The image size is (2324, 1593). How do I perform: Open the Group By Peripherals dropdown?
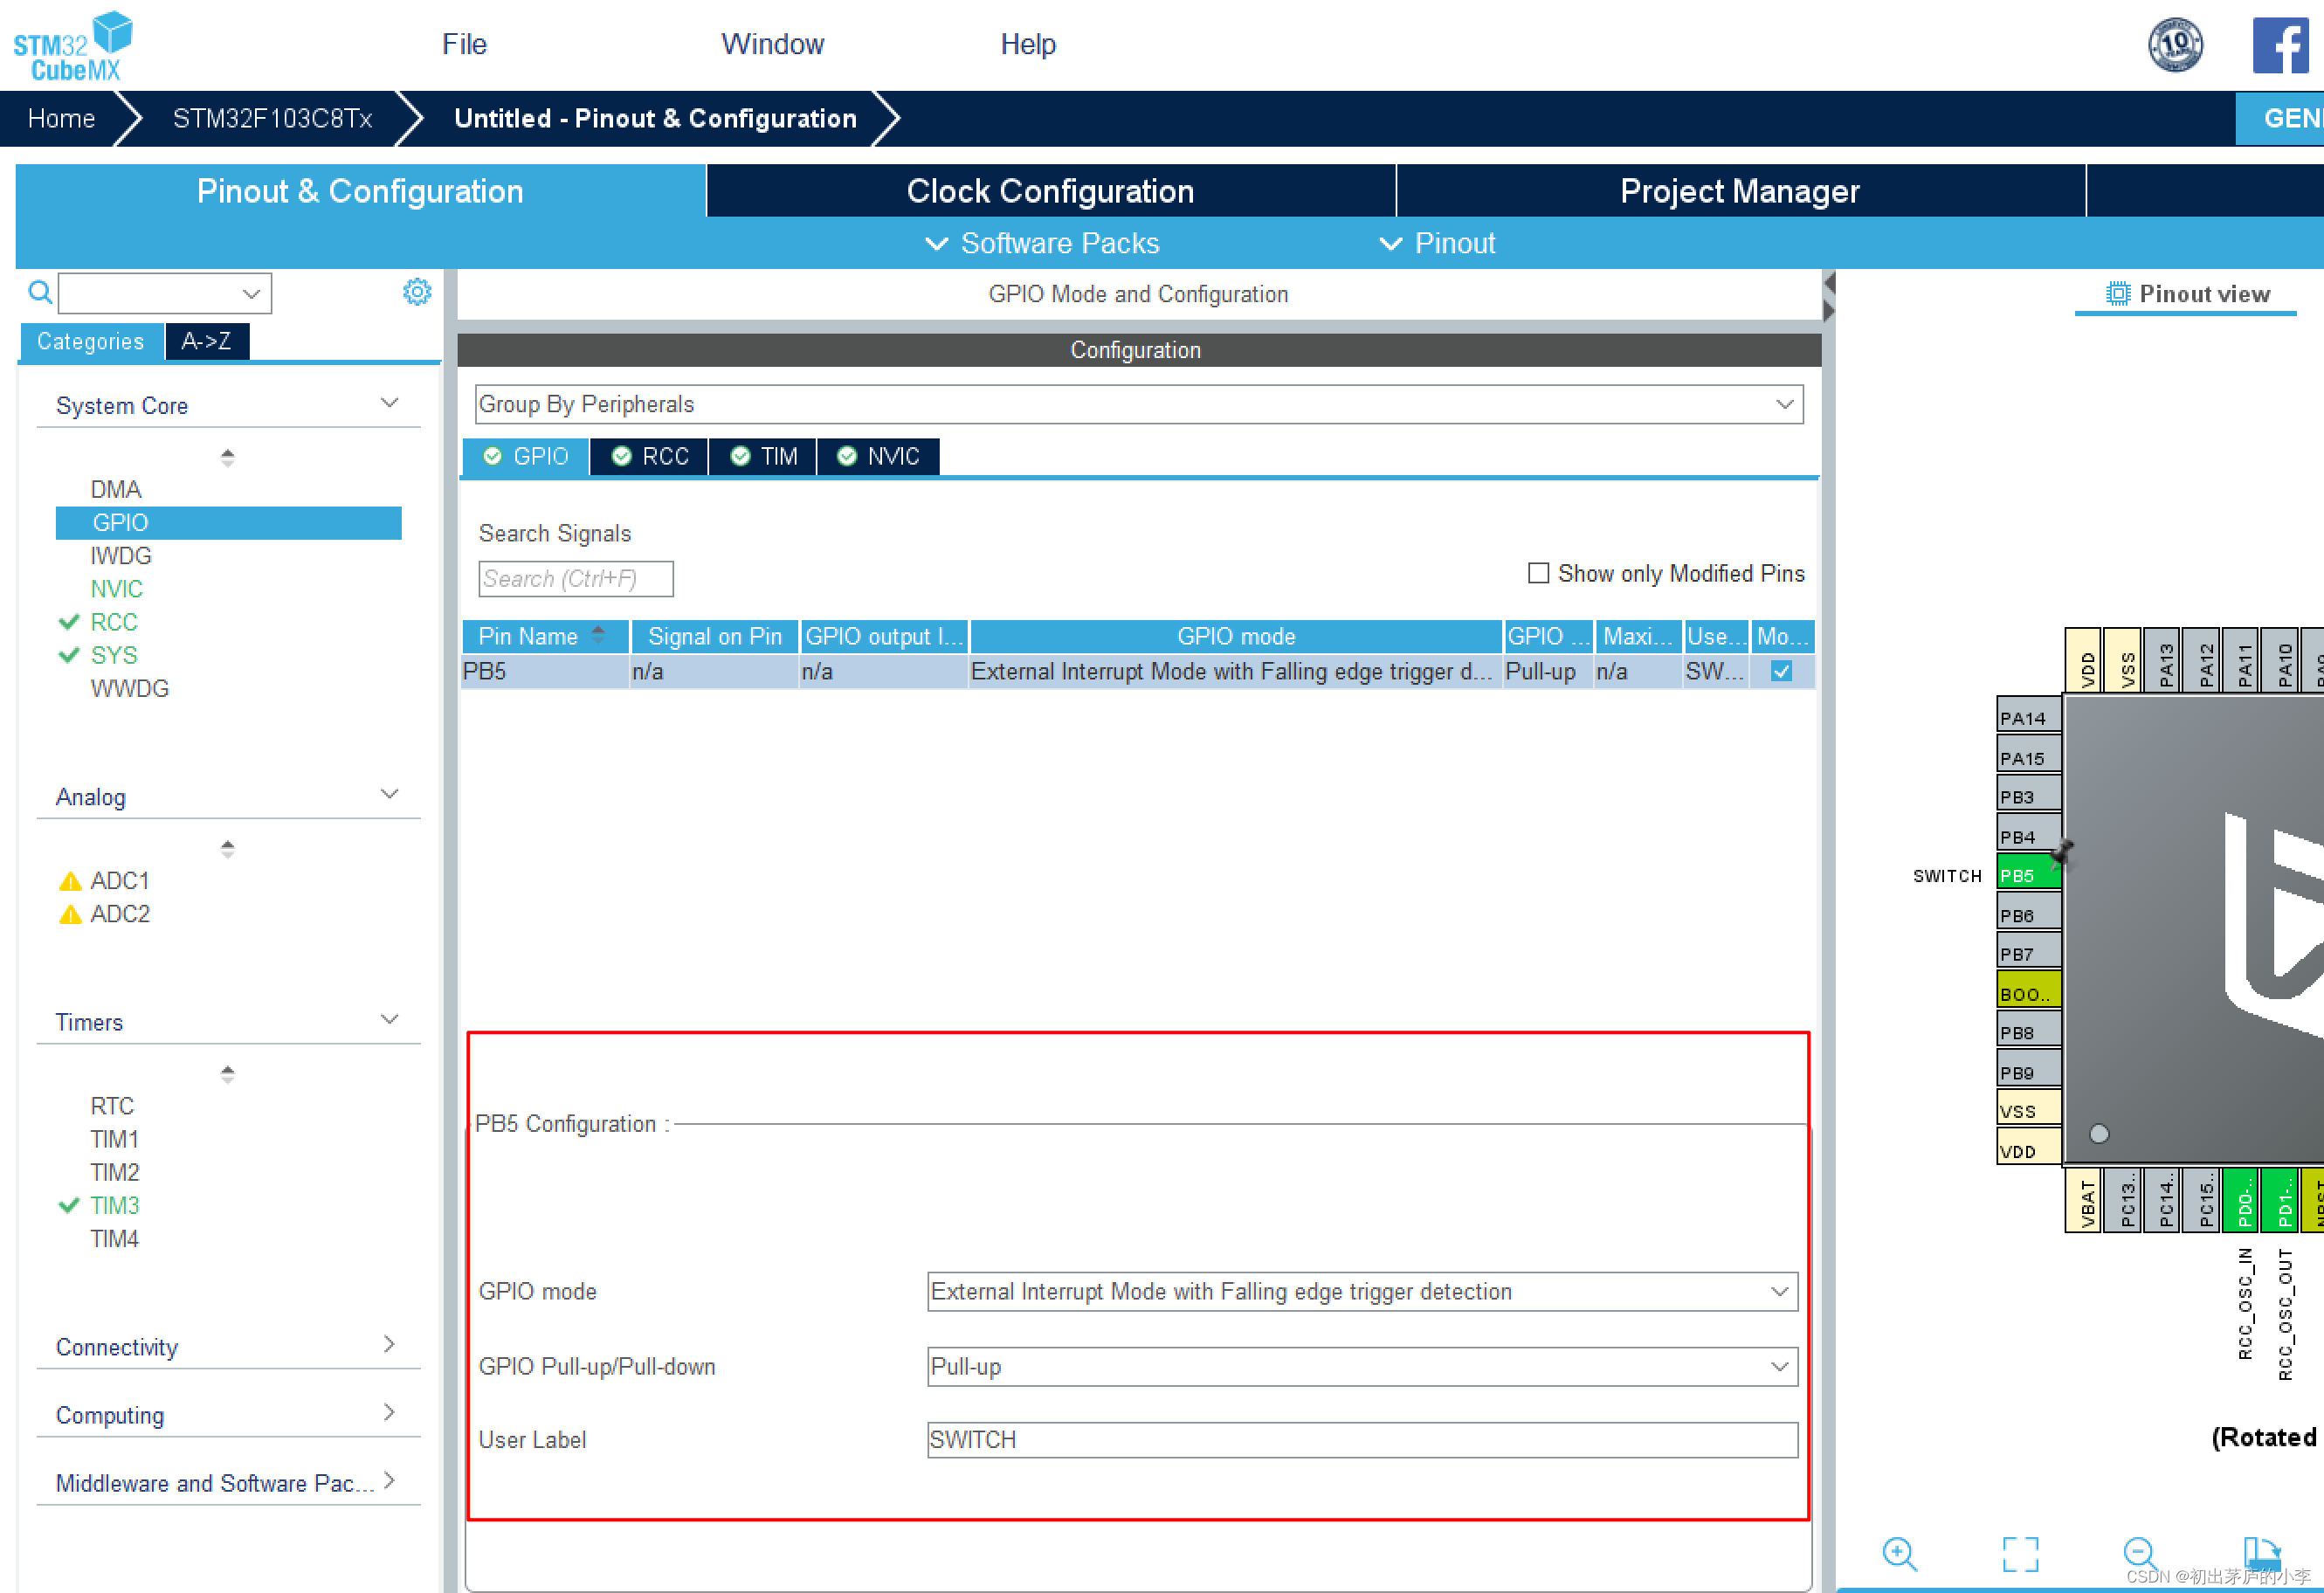click(x=1138, y=404)
